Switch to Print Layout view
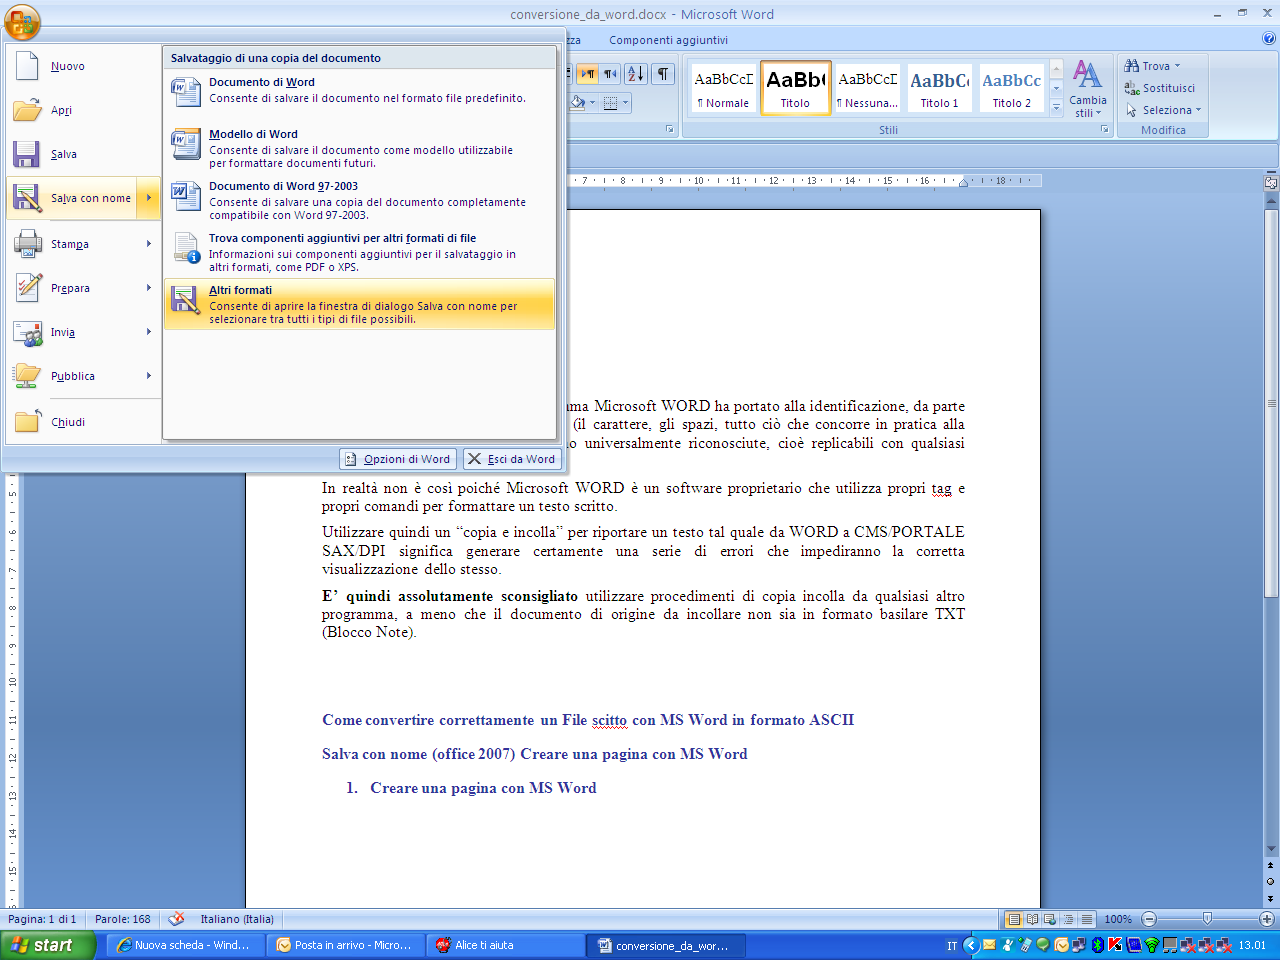Screen dimensions: 1280x960 [x=1014, y=919]
